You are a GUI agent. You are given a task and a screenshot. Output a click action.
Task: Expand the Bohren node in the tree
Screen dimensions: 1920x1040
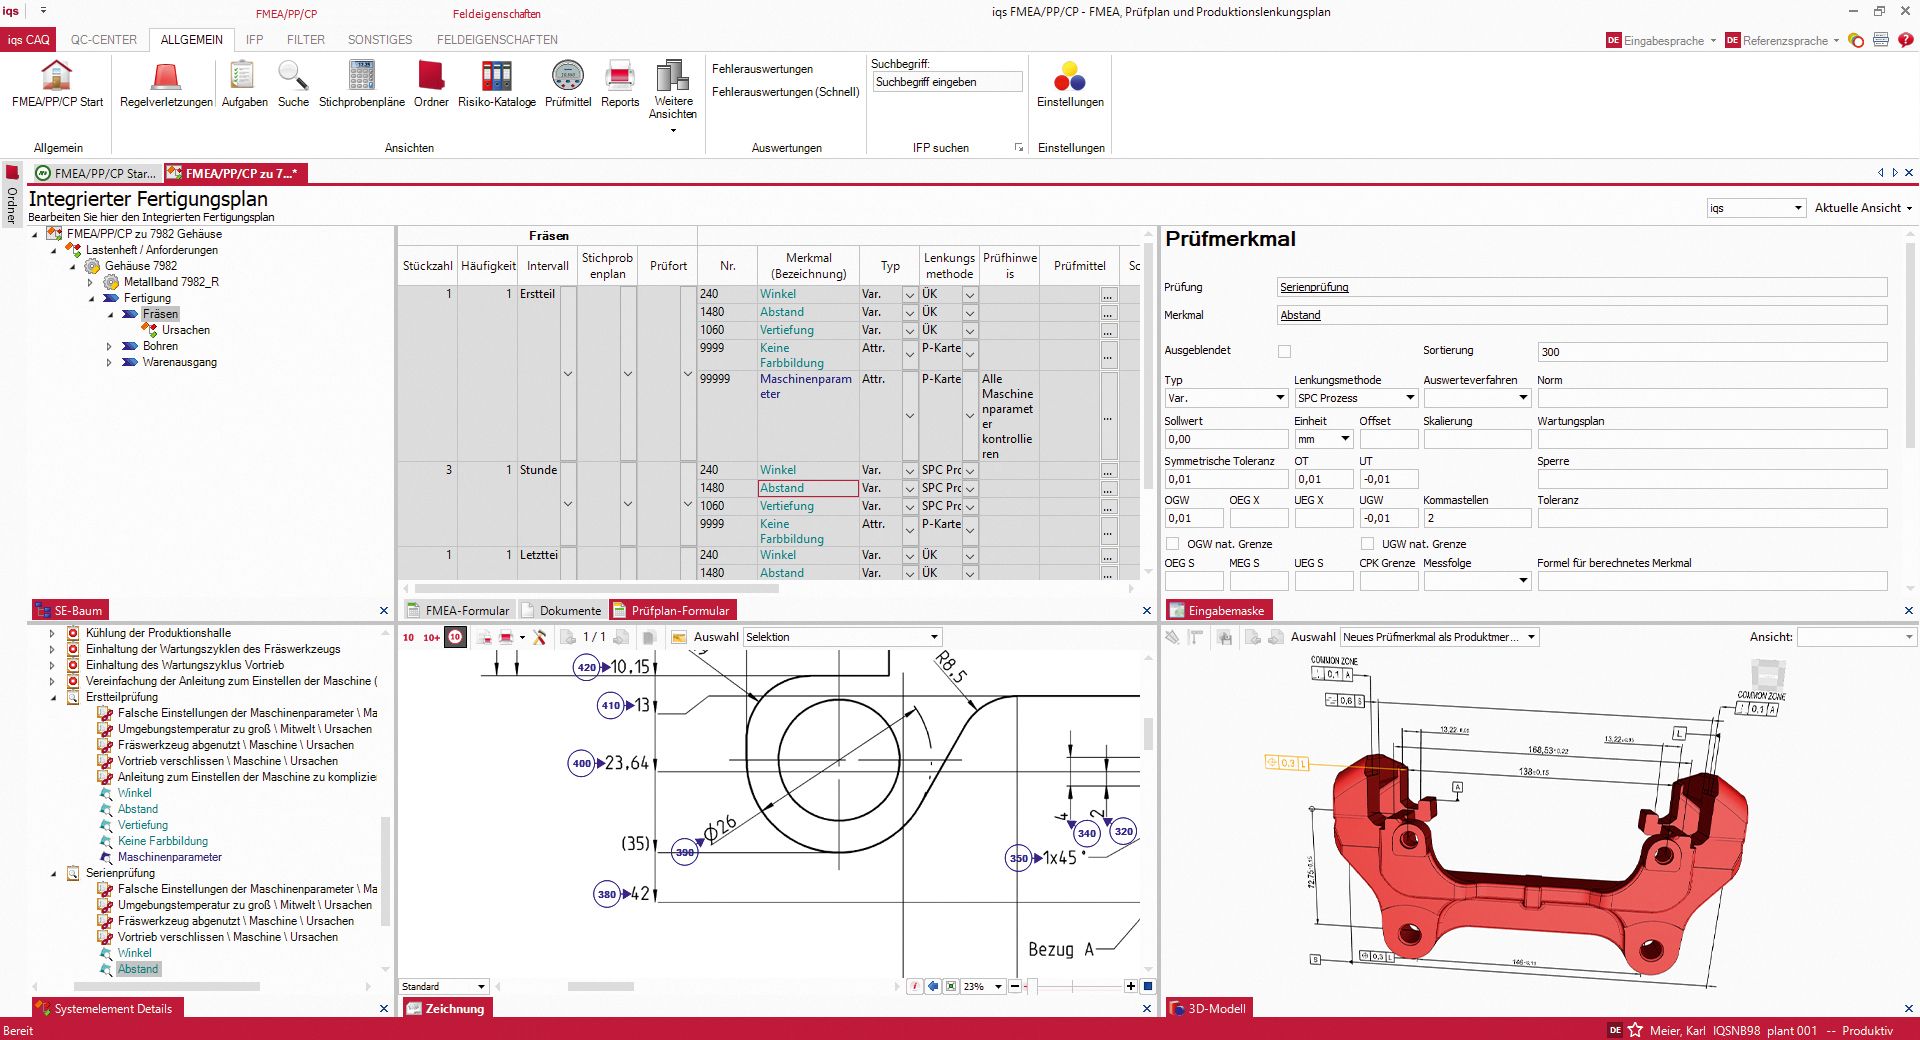coord(110,346)
